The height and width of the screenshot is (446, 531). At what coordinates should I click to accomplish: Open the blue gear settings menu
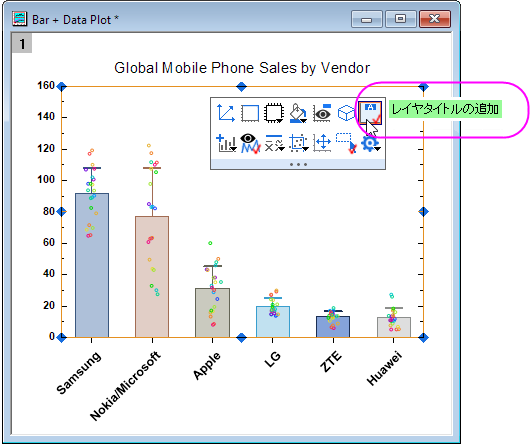pos(370,143)
